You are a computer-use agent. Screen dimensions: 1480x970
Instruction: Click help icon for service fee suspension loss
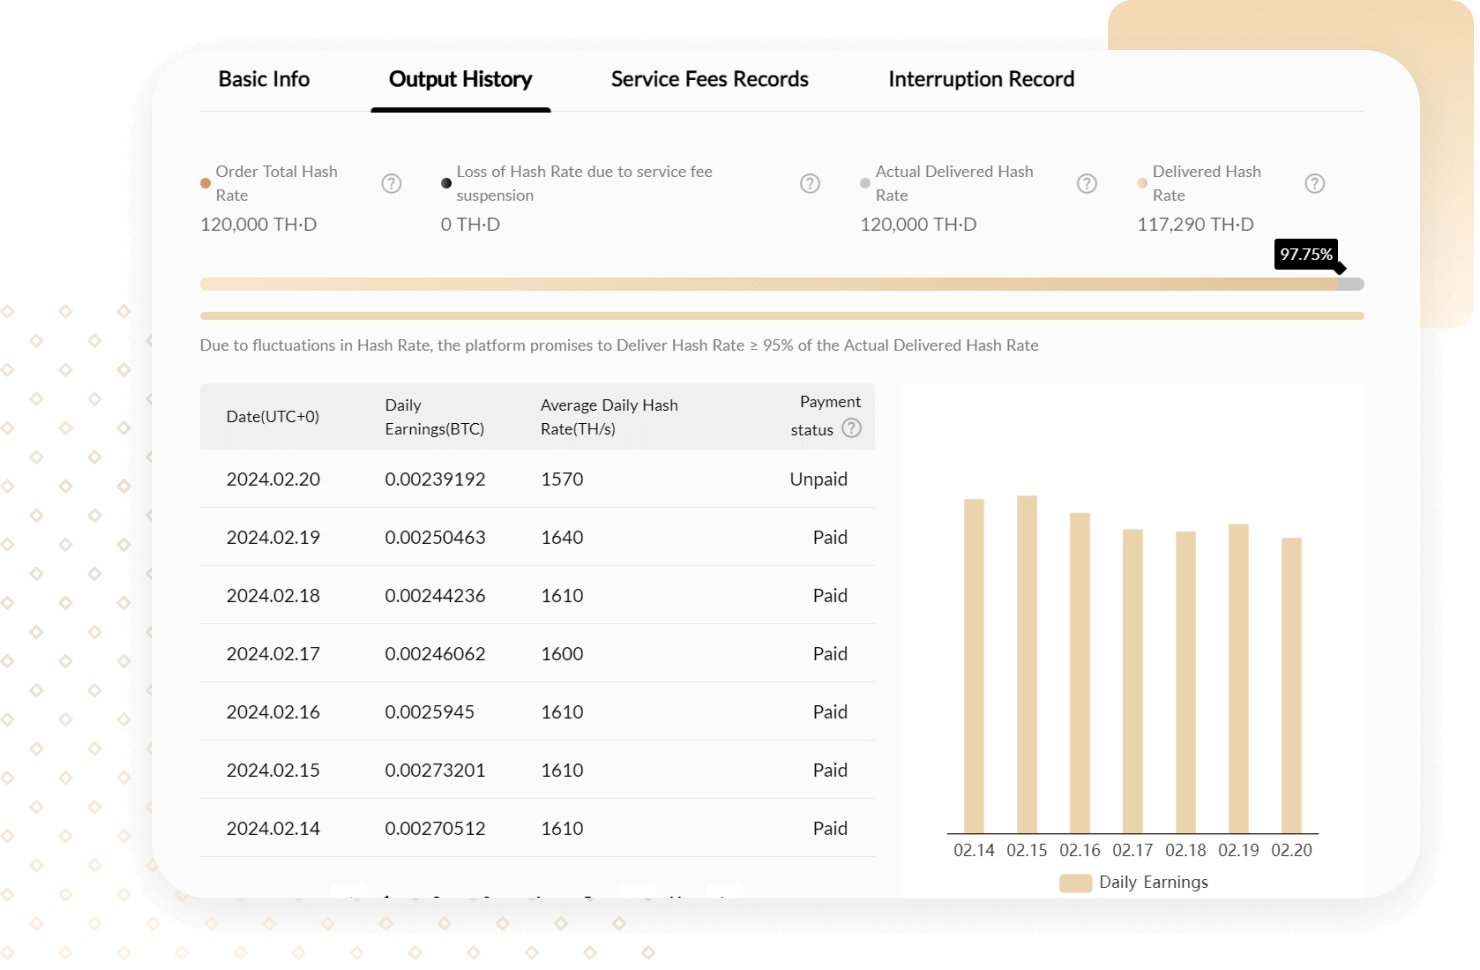click(x=810, y=183)
